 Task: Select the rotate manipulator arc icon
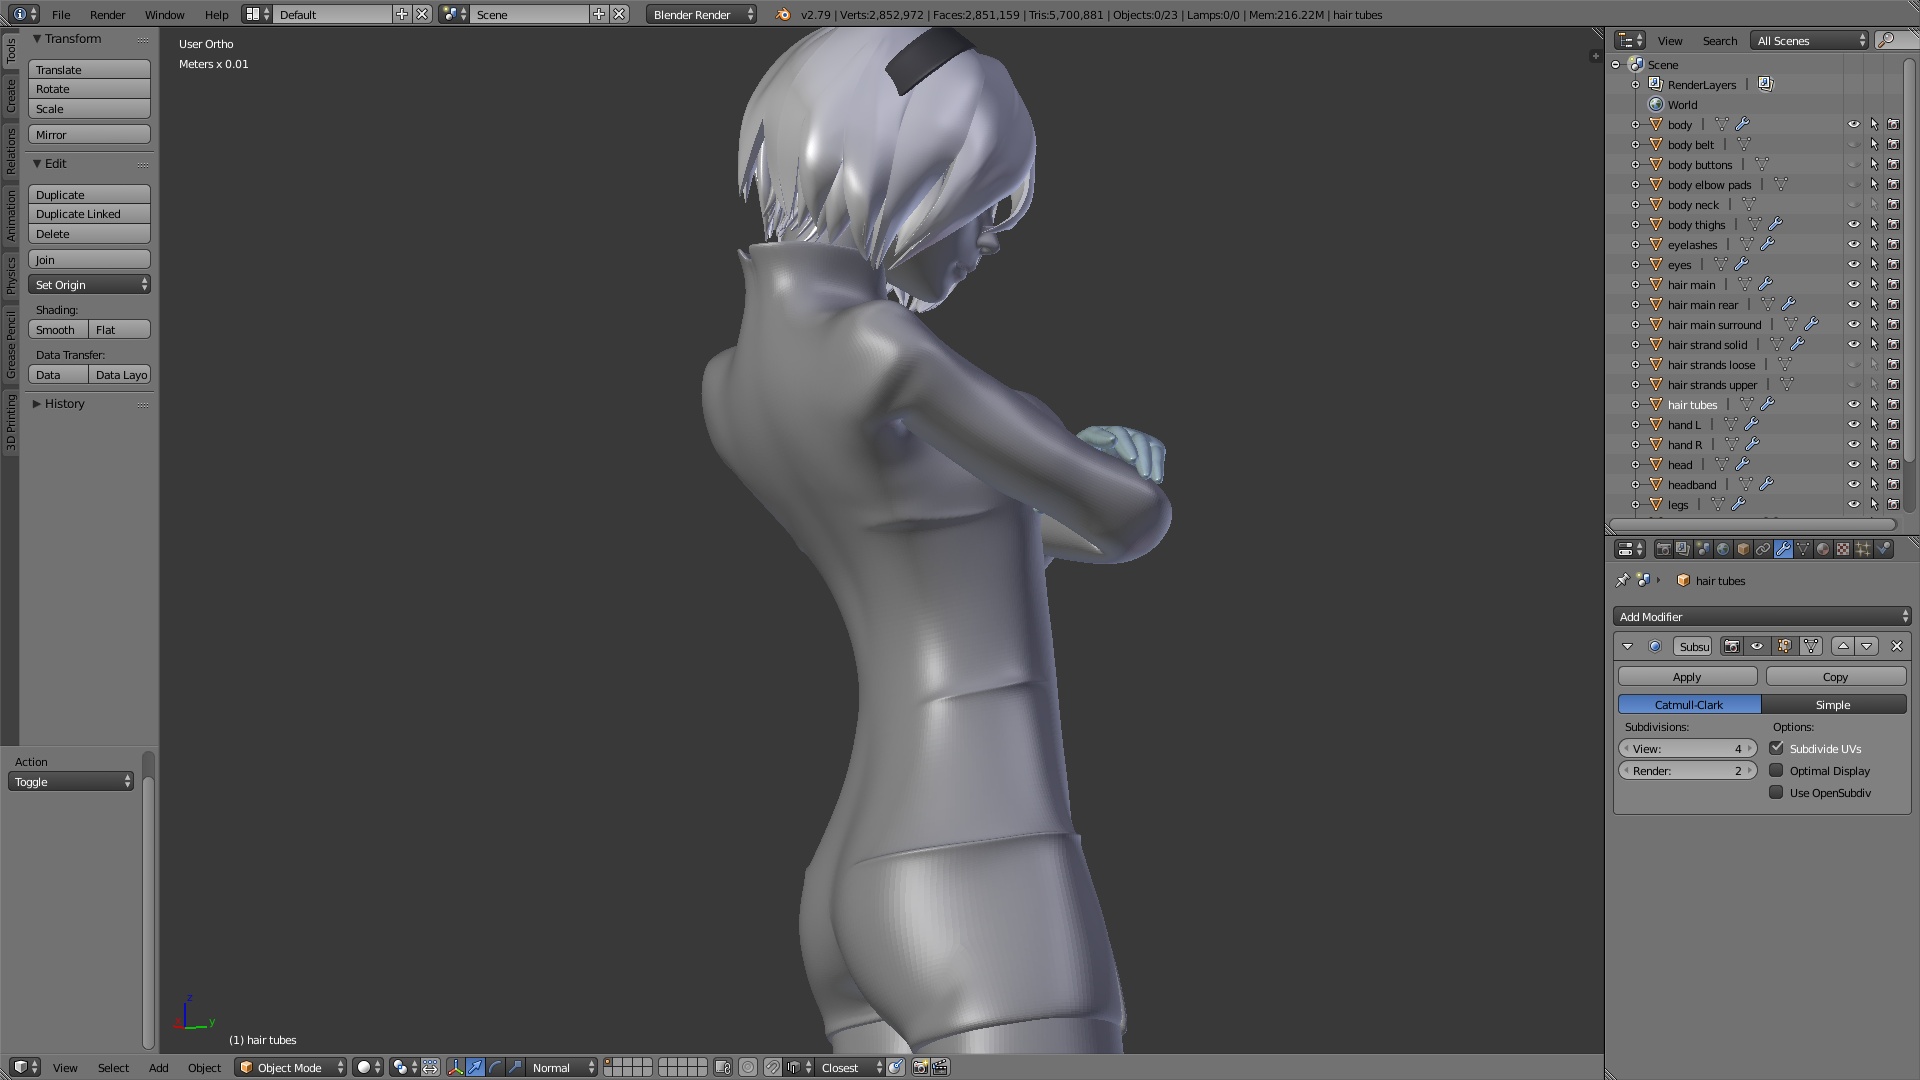495,1067
